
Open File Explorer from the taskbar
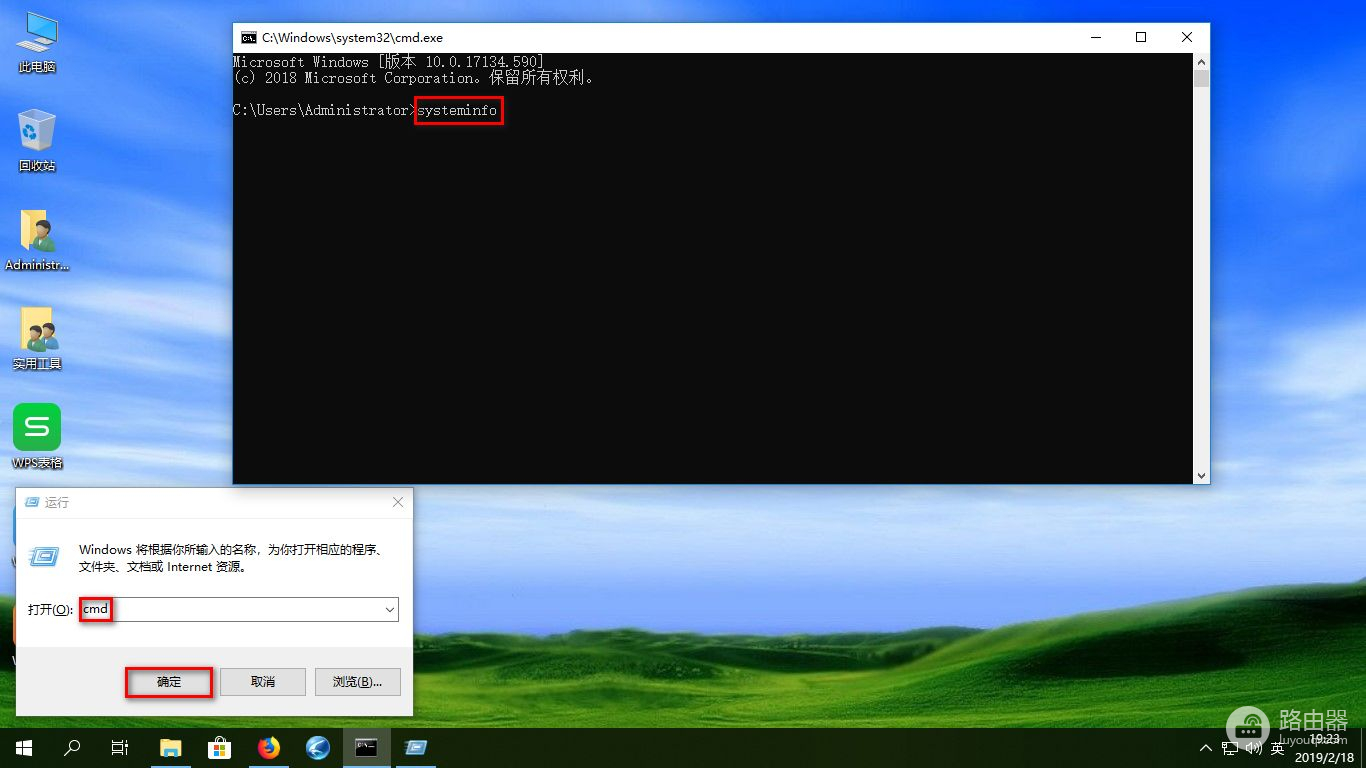(171, 747)
